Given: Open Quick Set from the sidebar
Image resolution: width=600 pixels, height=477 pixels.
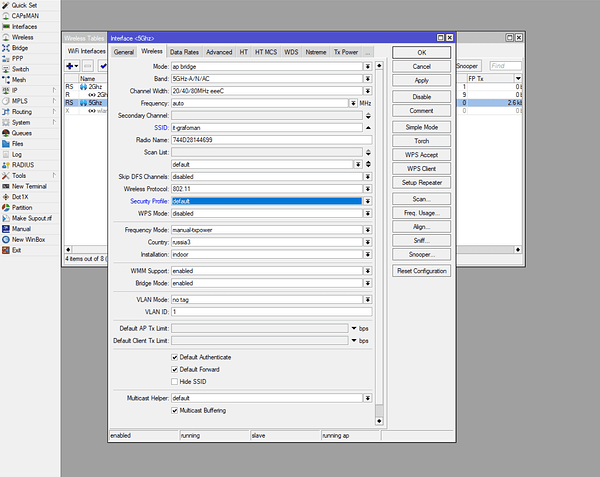Looking at the screenshot, I should [22, 3].
